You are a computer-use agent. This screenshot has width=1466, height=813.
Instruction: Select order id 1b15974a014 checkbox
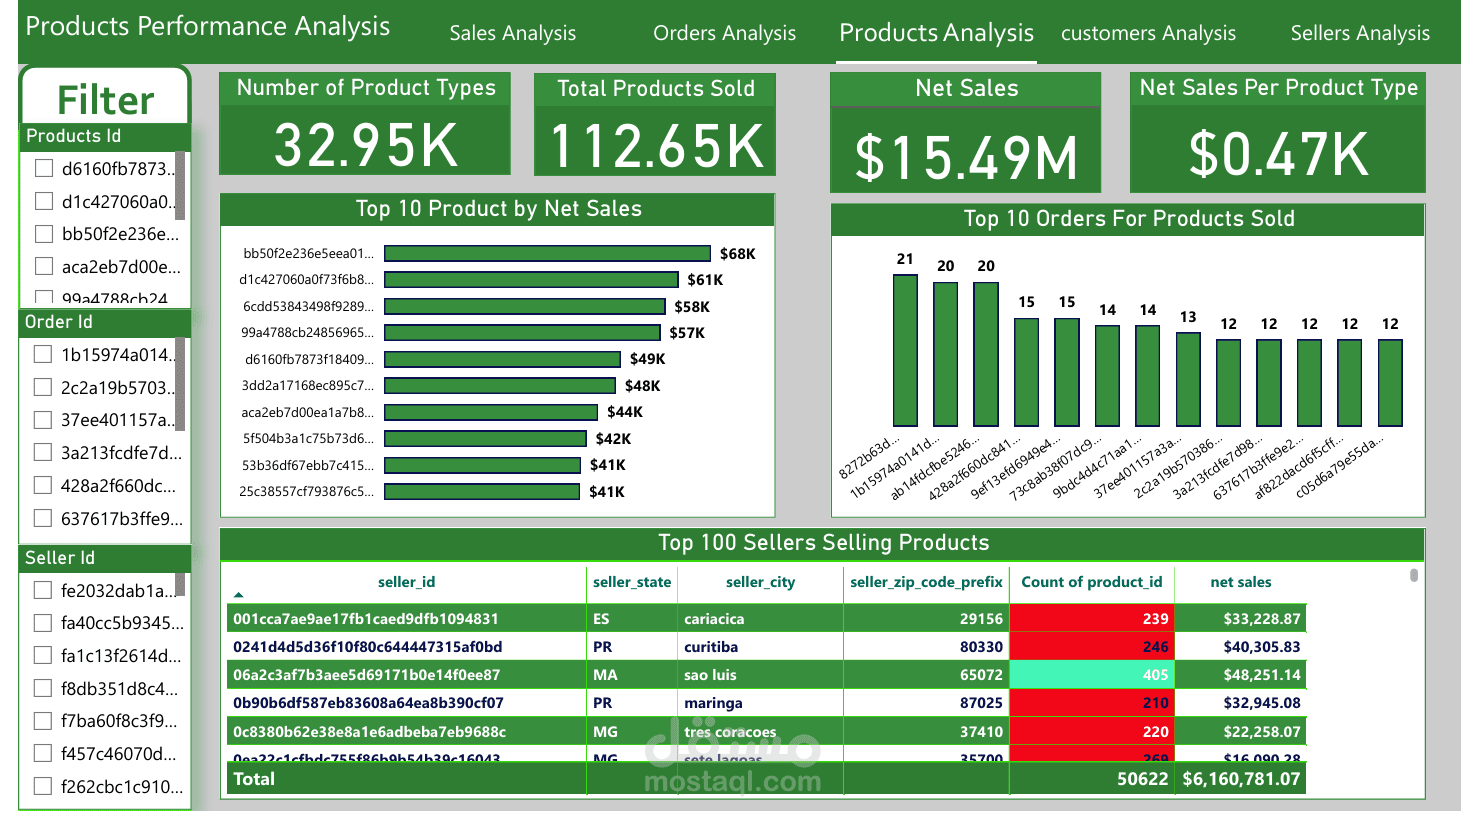(x=43, y=354)
